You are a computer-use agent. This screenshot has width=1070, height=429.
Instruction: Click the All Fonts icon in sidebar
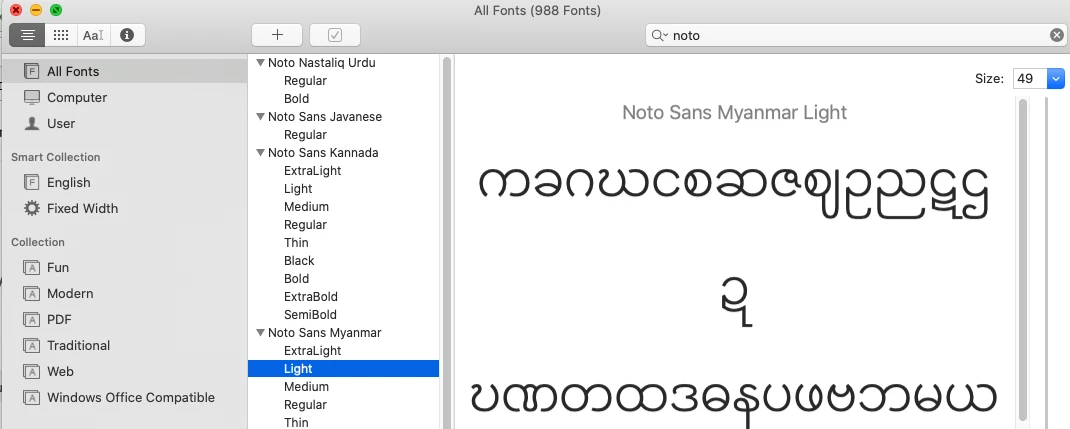tap(31, 72)
